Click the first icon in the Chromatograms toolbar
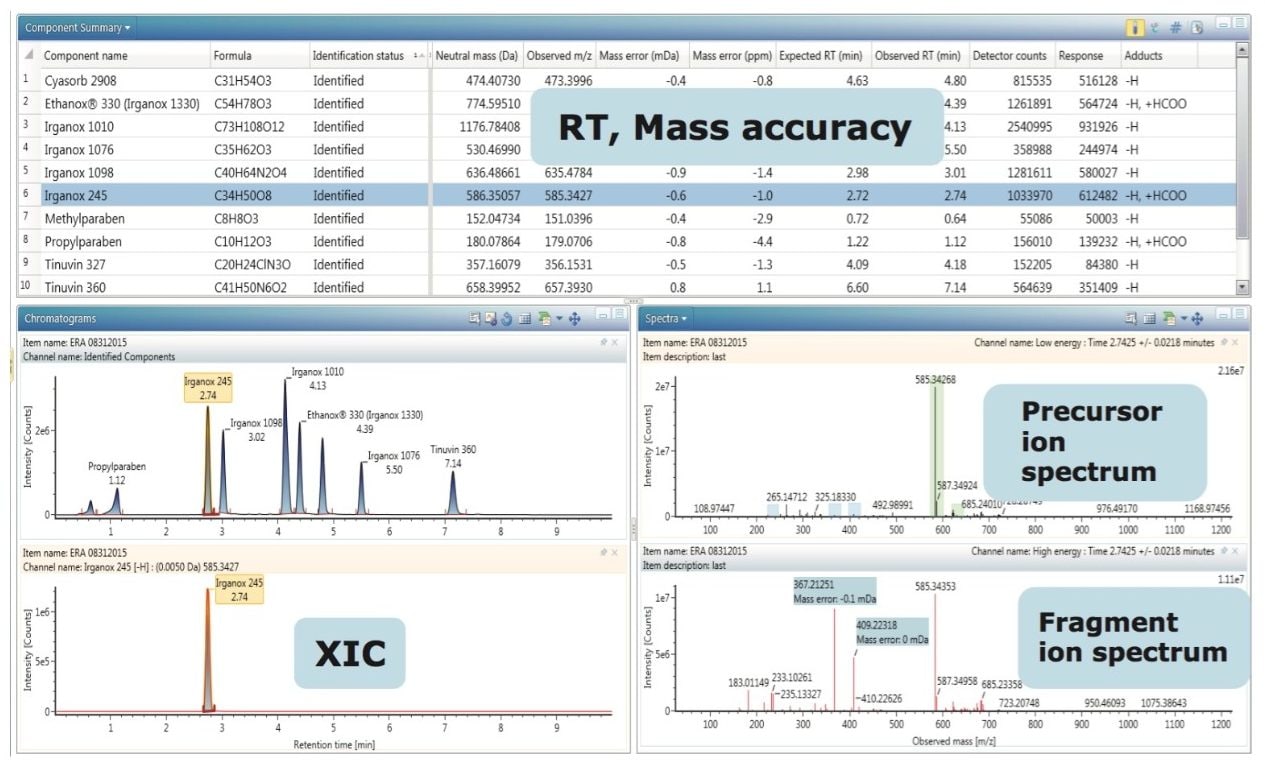Screen dimensions: 1265x770 coord(474,318)
